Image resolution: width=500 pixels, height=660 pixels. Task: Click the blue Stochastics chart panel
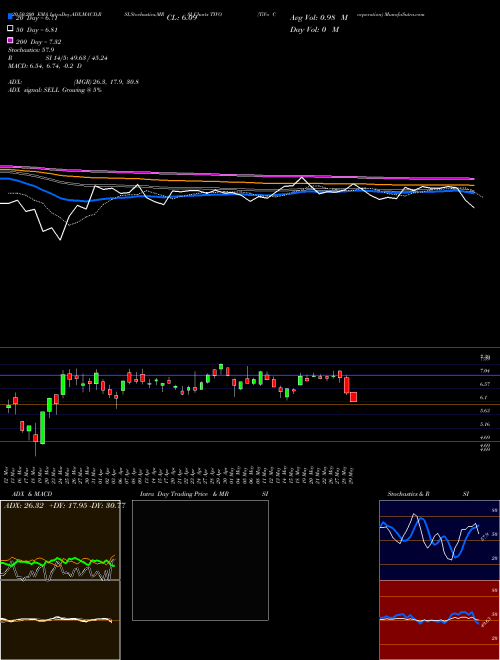point(439,540)
